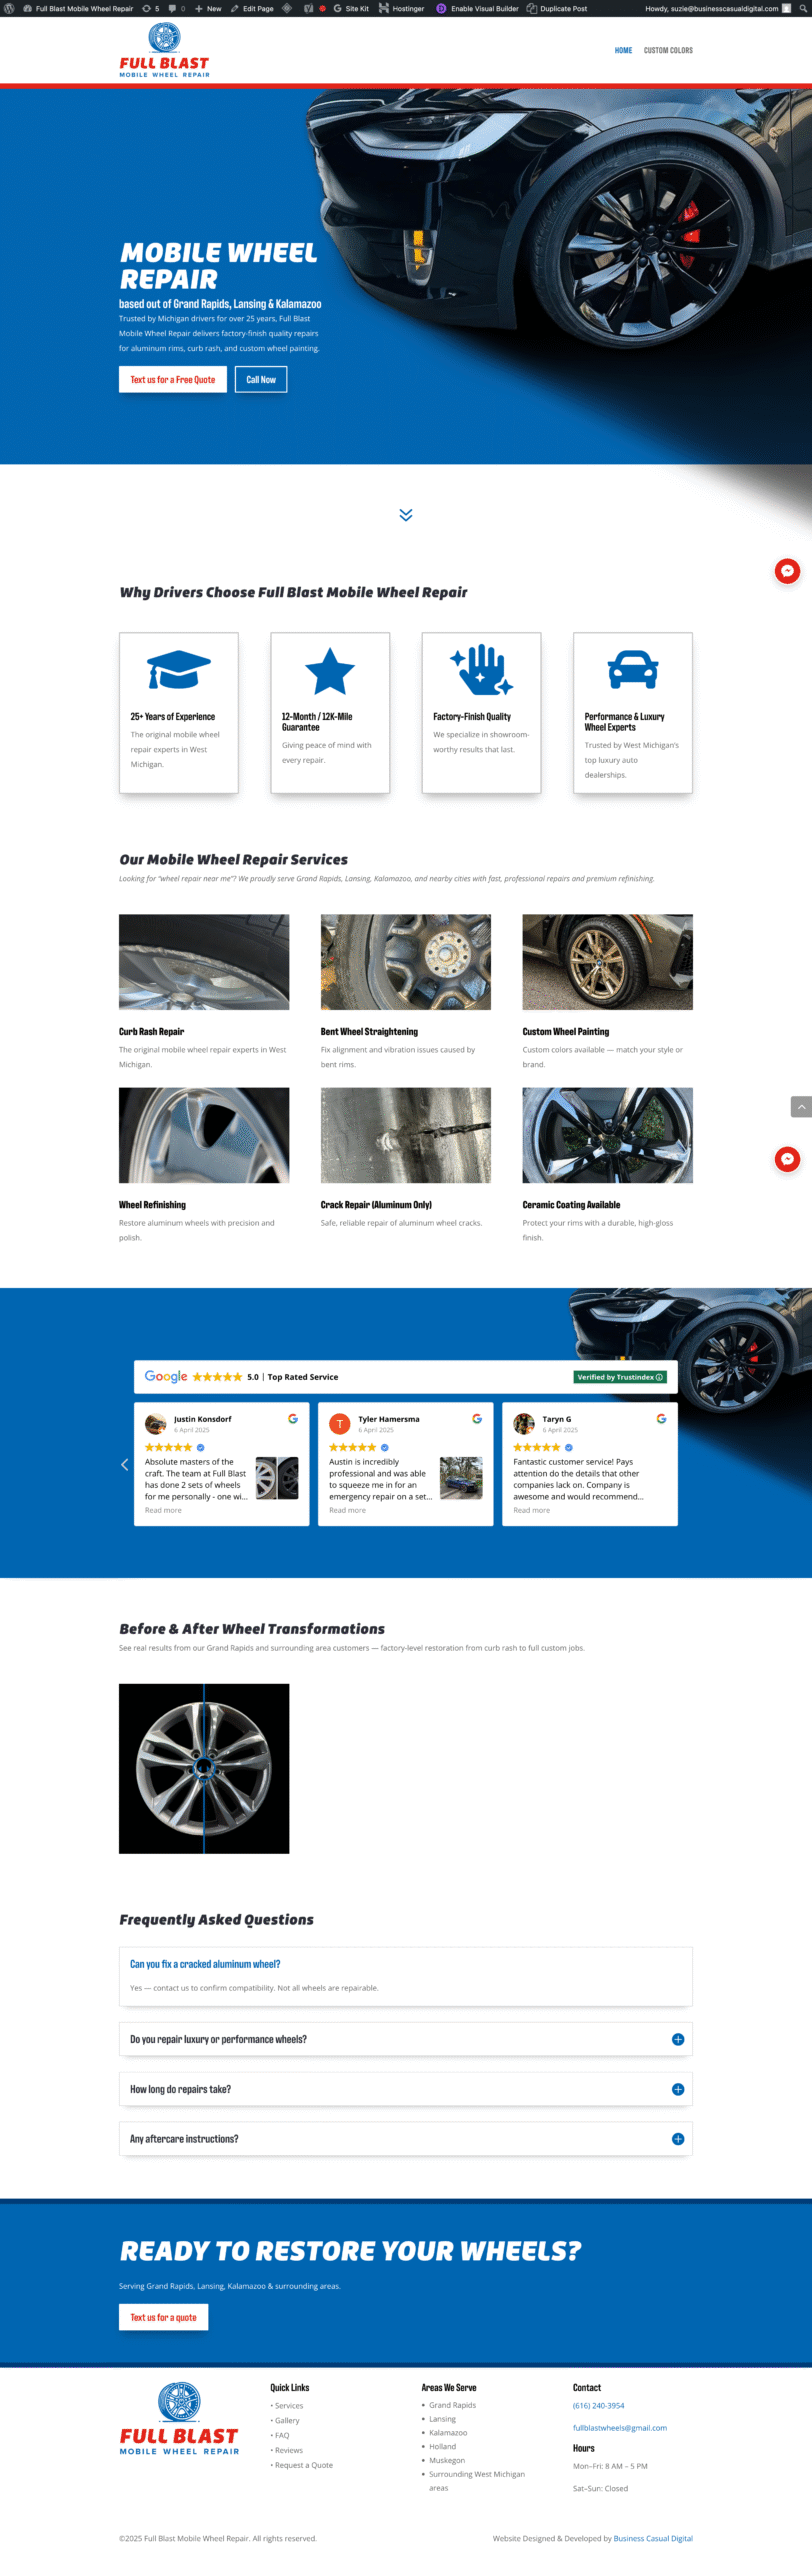This screenshot has height=2560, width=812.
Task: Expand How long do repairs take FAQ
Action: tap(406, 2090)
